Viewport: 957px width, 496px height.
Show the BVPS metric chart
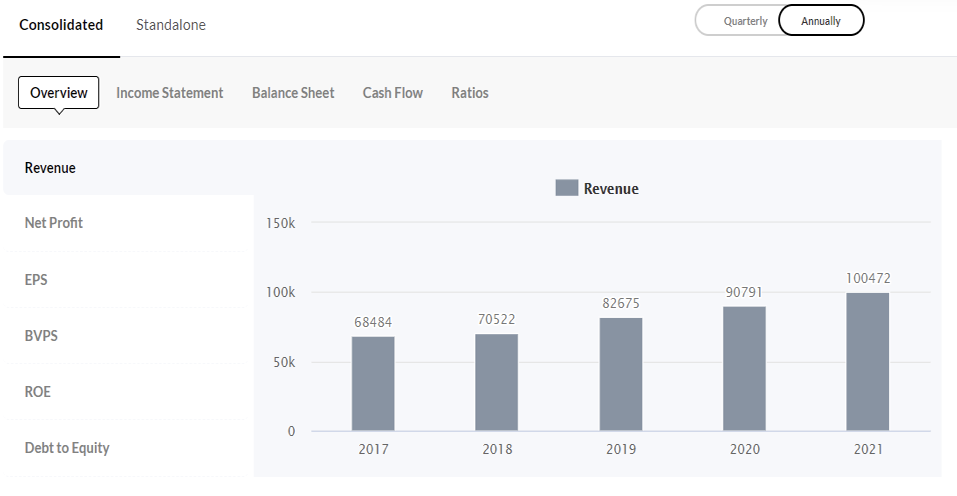(x=41, y=336)
